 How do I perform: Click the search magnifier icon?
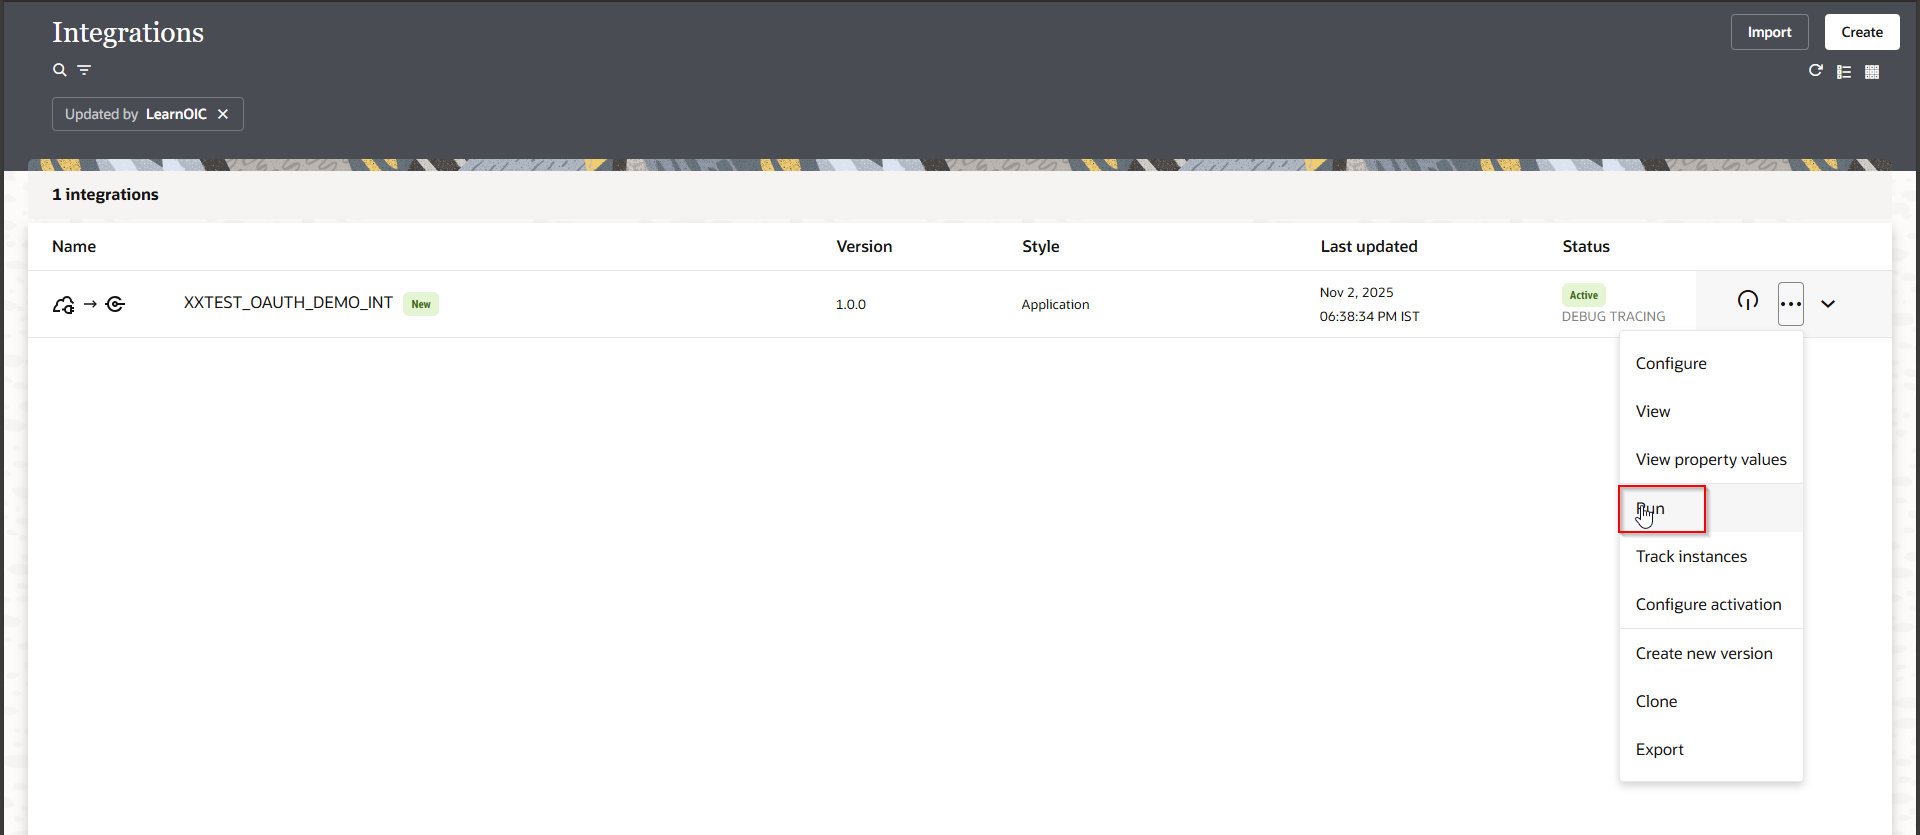(x=59, y=70)
